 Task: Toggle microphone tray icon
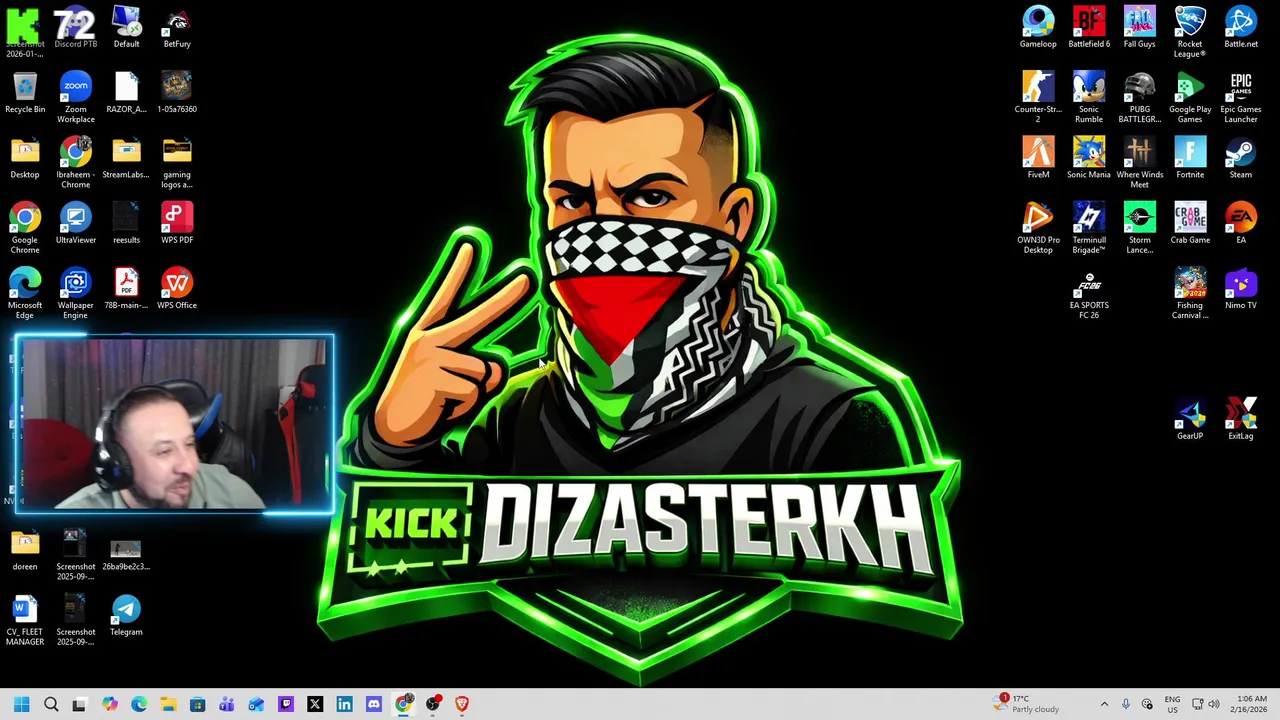(1126, 704)
